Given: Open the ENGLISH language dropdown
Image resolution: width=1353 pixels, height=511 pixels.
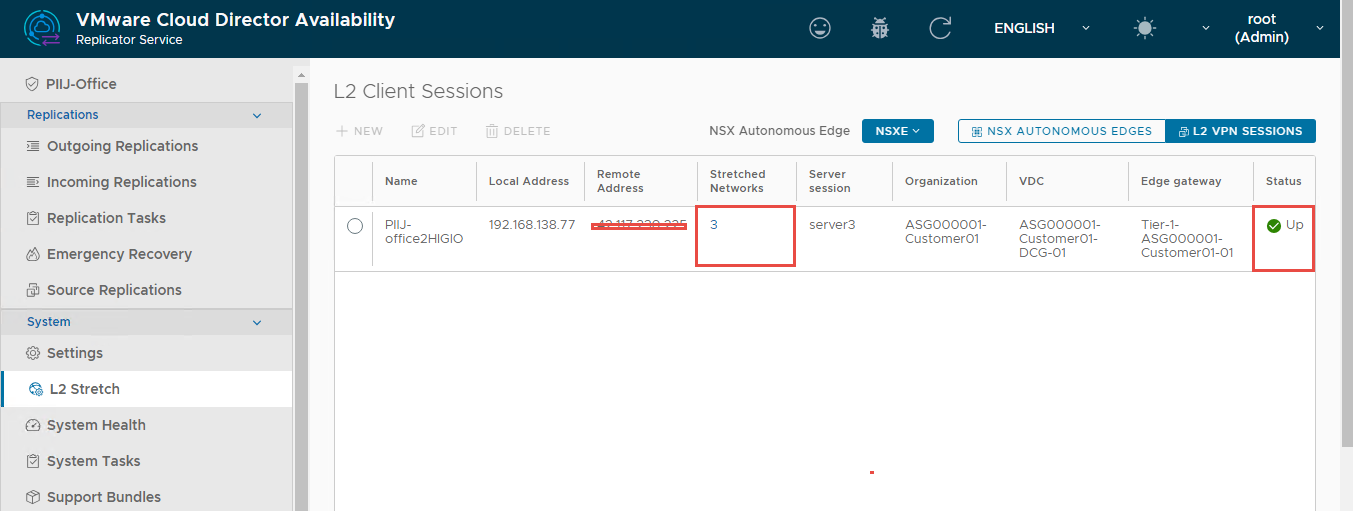Looking at the screenshot, I should click(1040, 29).
